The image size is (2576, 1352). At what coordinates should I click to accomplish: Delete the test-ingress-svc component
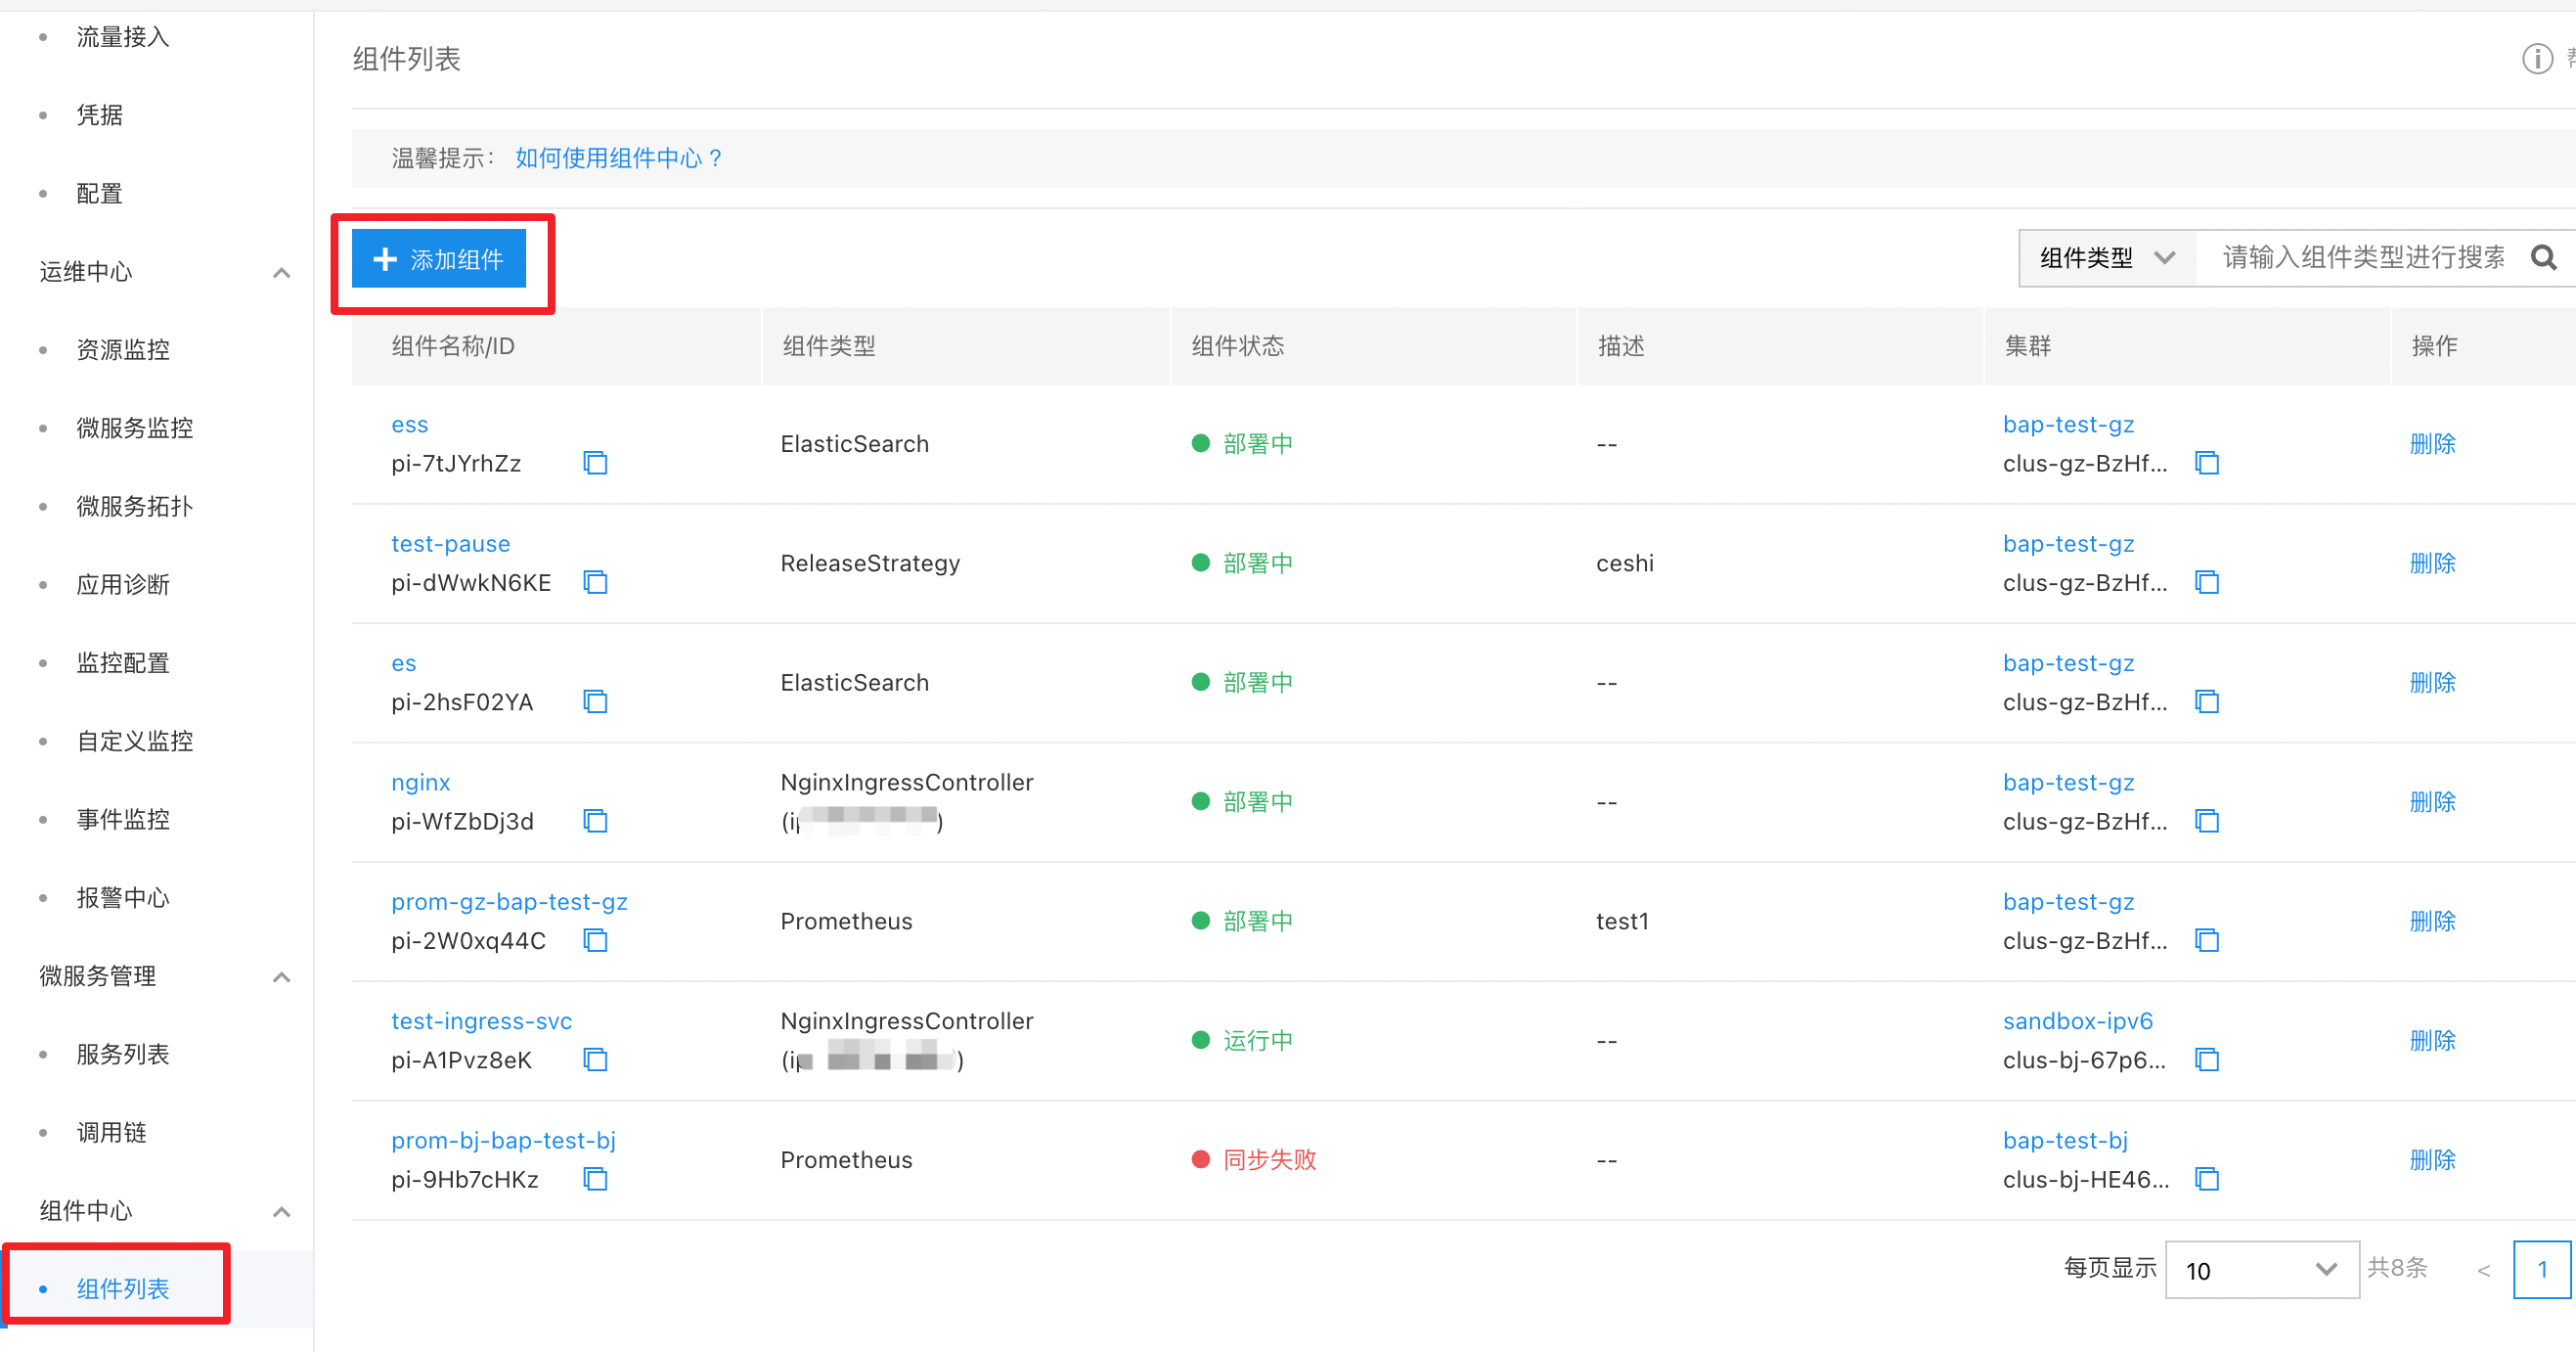coord(2433,1041)
